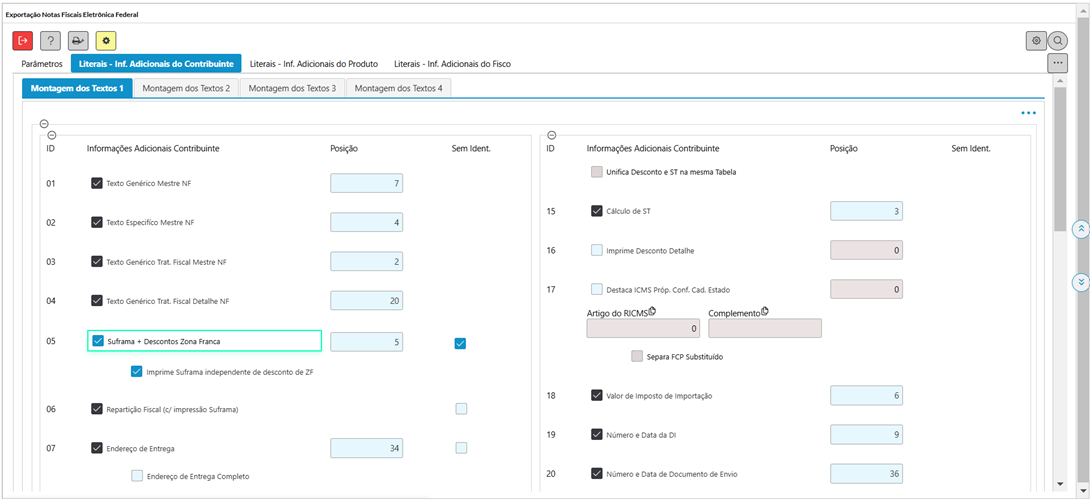Enable the Imprime Desconto Detalhe checkbox
This screenshot has height=500, width=1090.
point(597,250)
